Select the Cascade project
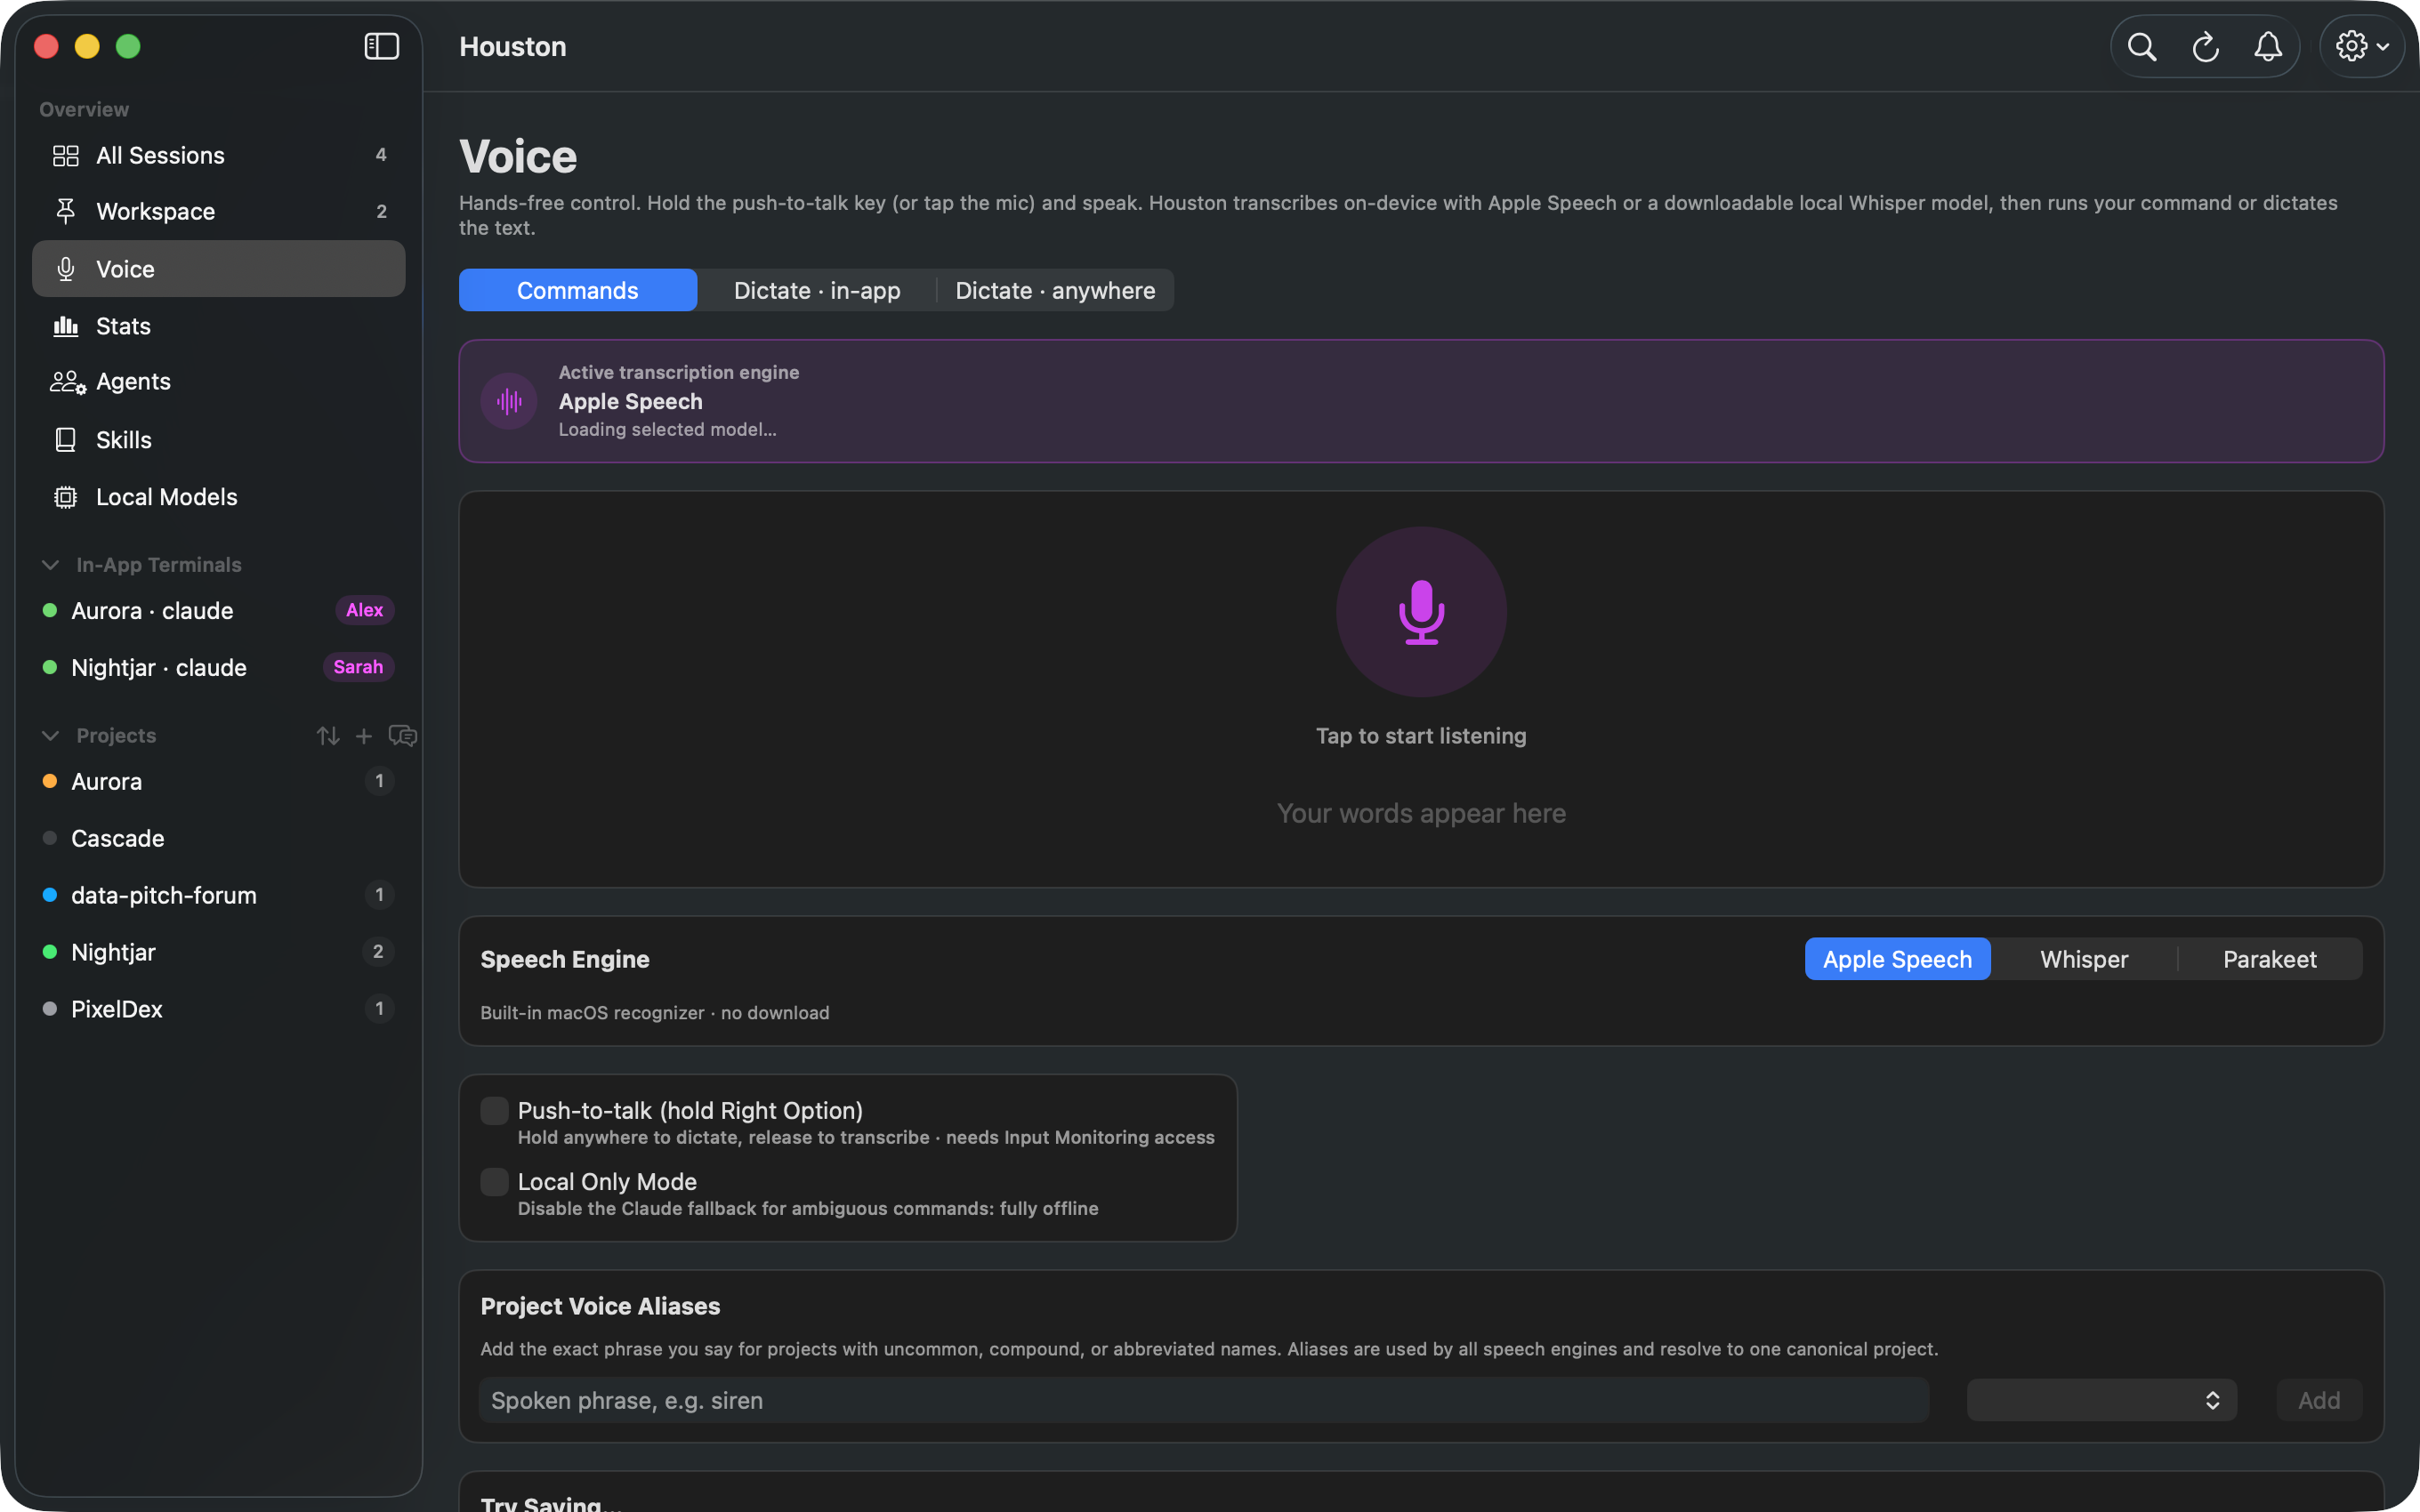The image size is (2420, 1512). click(x=219, y=838)
